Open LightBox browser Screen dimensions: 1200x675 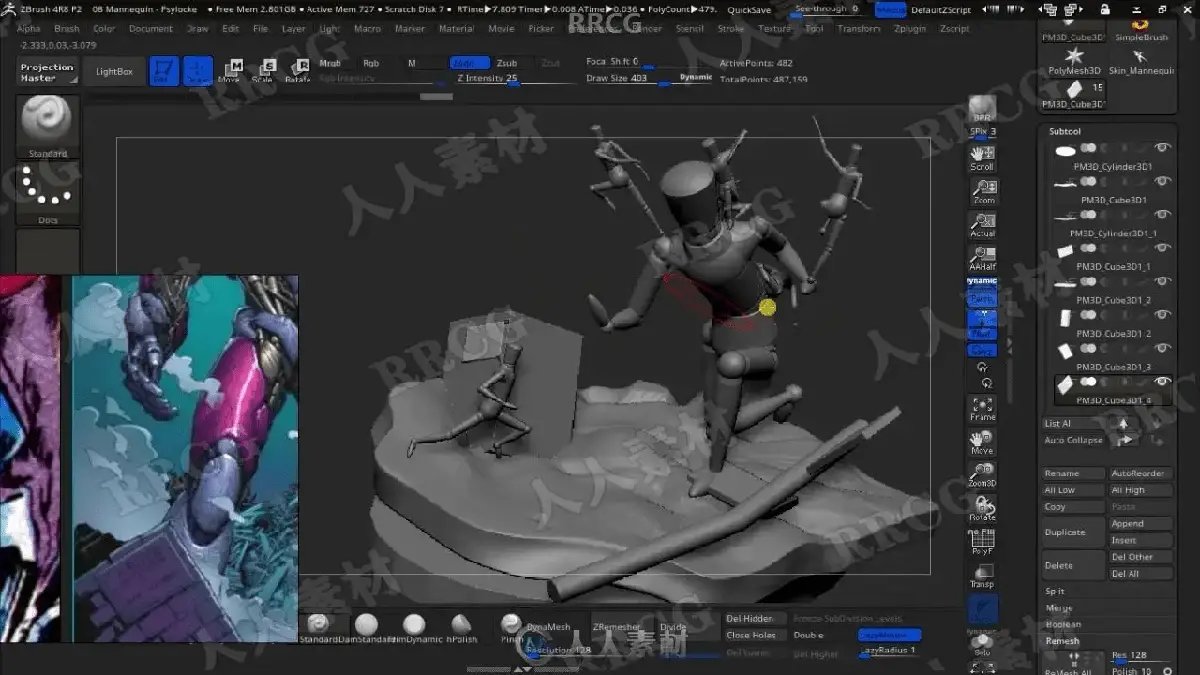pos(113,72)
